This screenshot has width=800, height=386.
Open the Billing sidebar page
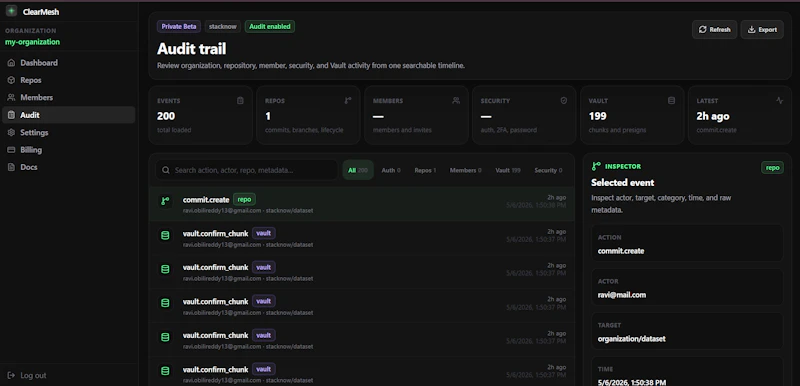click(x=68, y=149)
